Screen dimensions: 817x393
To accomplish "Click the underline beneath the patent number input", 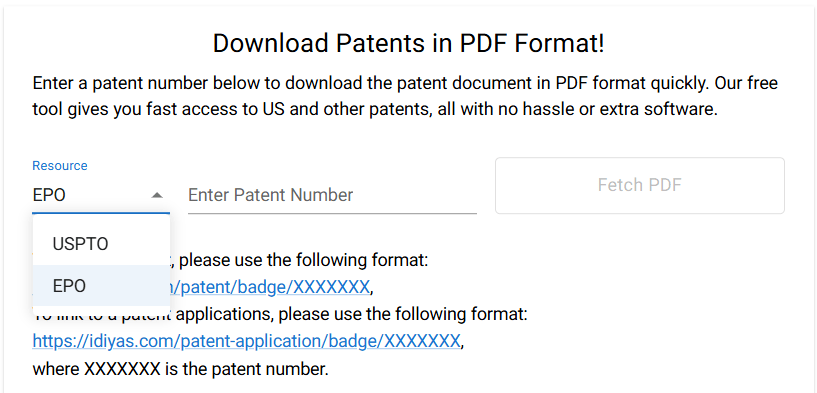I will click(x=332, y=213).
